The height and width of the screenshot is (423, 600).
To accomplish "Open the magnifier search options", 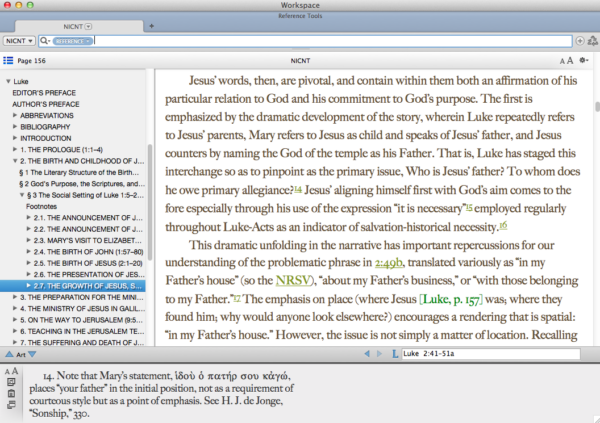I will click(45, 41).
